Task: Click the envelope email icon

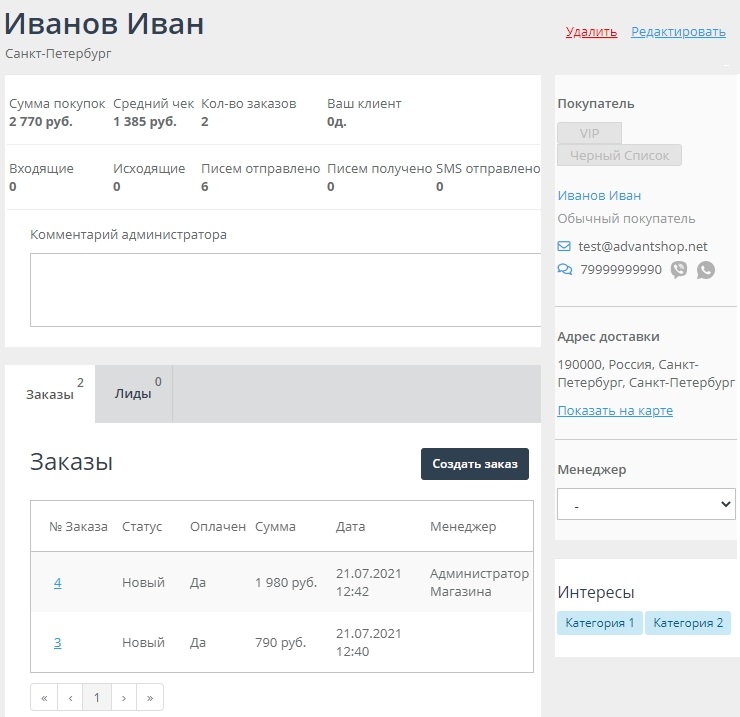Action: pos(564,246)
